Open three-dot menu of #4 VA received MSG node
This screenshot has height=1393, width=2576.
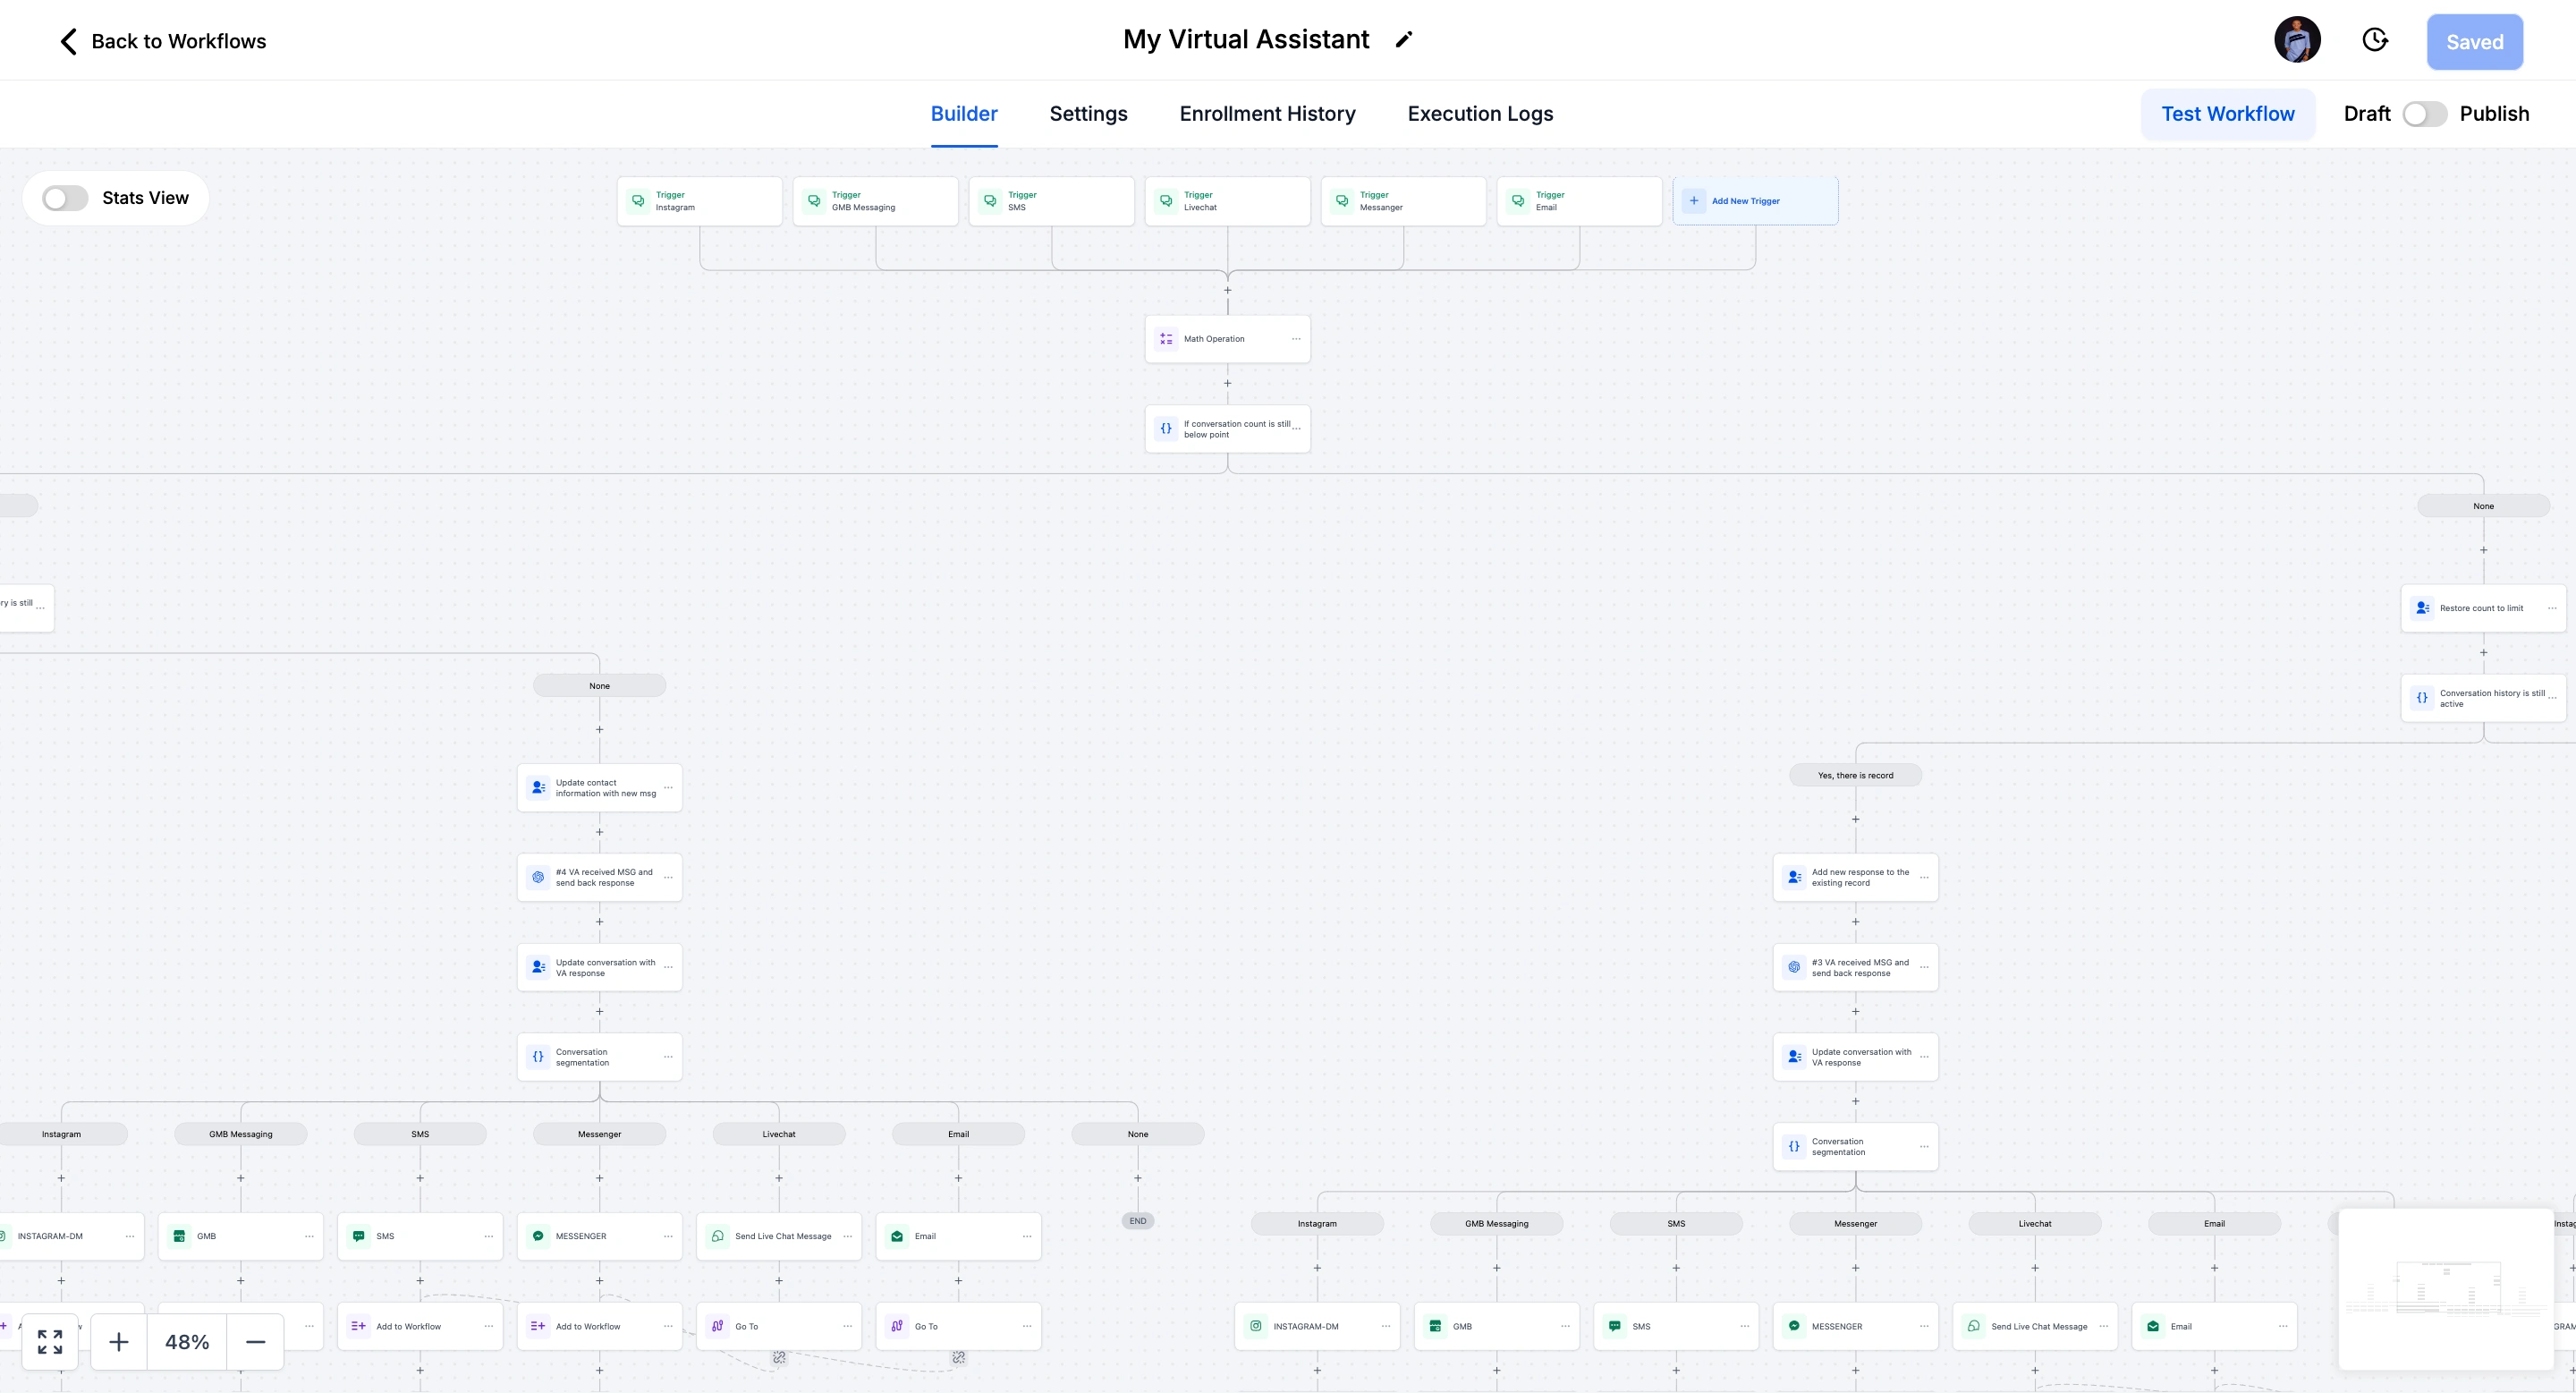tap(668, 877)
